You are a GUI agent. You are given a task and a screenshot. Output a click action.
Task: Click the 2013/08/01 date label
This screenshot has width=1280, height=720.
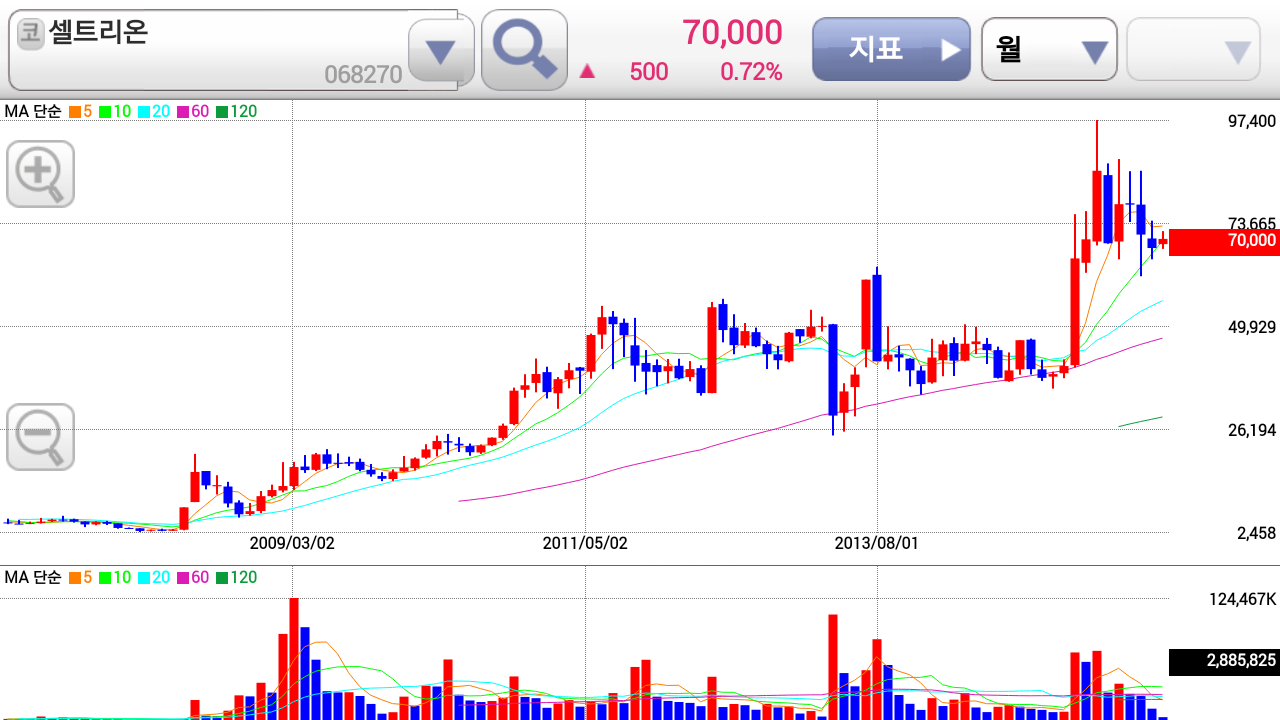[x=877, y=543]
